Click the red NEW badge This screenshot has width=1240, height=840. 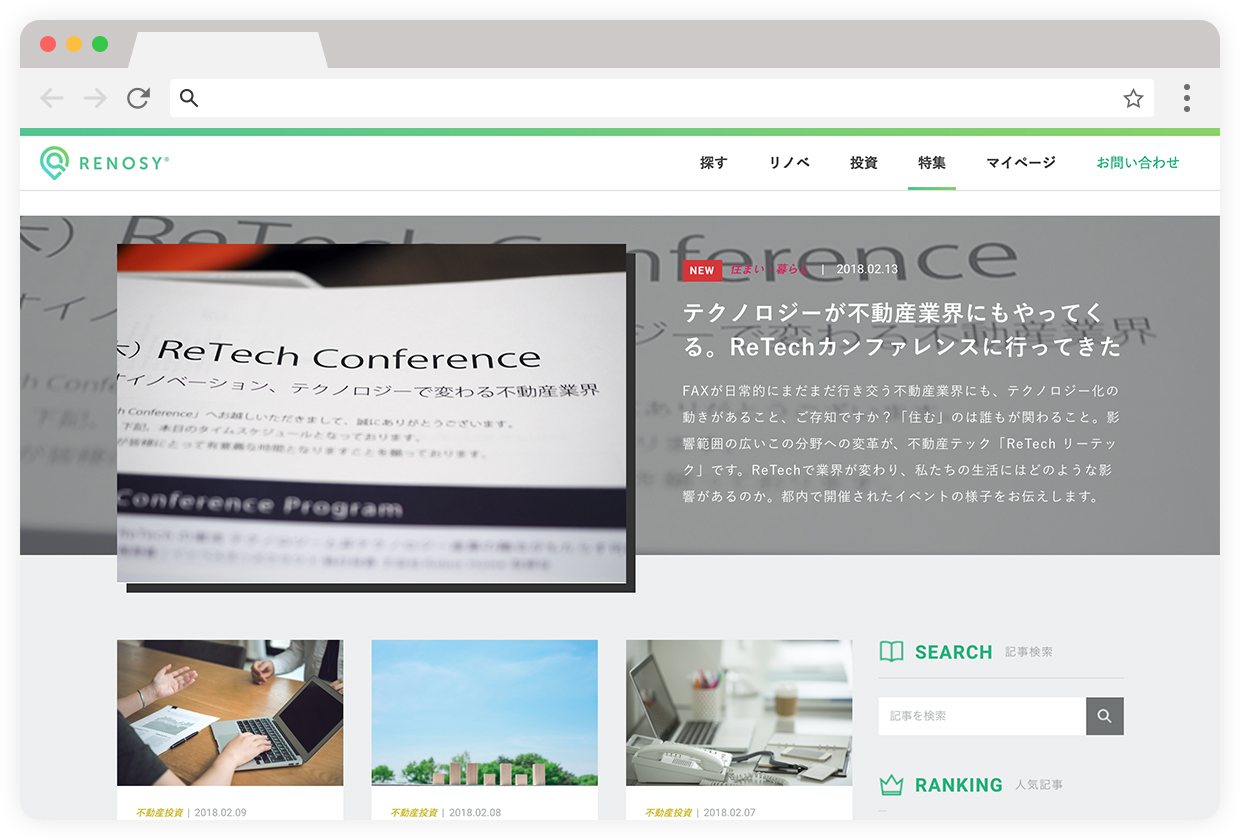click(x=702, y=270)
